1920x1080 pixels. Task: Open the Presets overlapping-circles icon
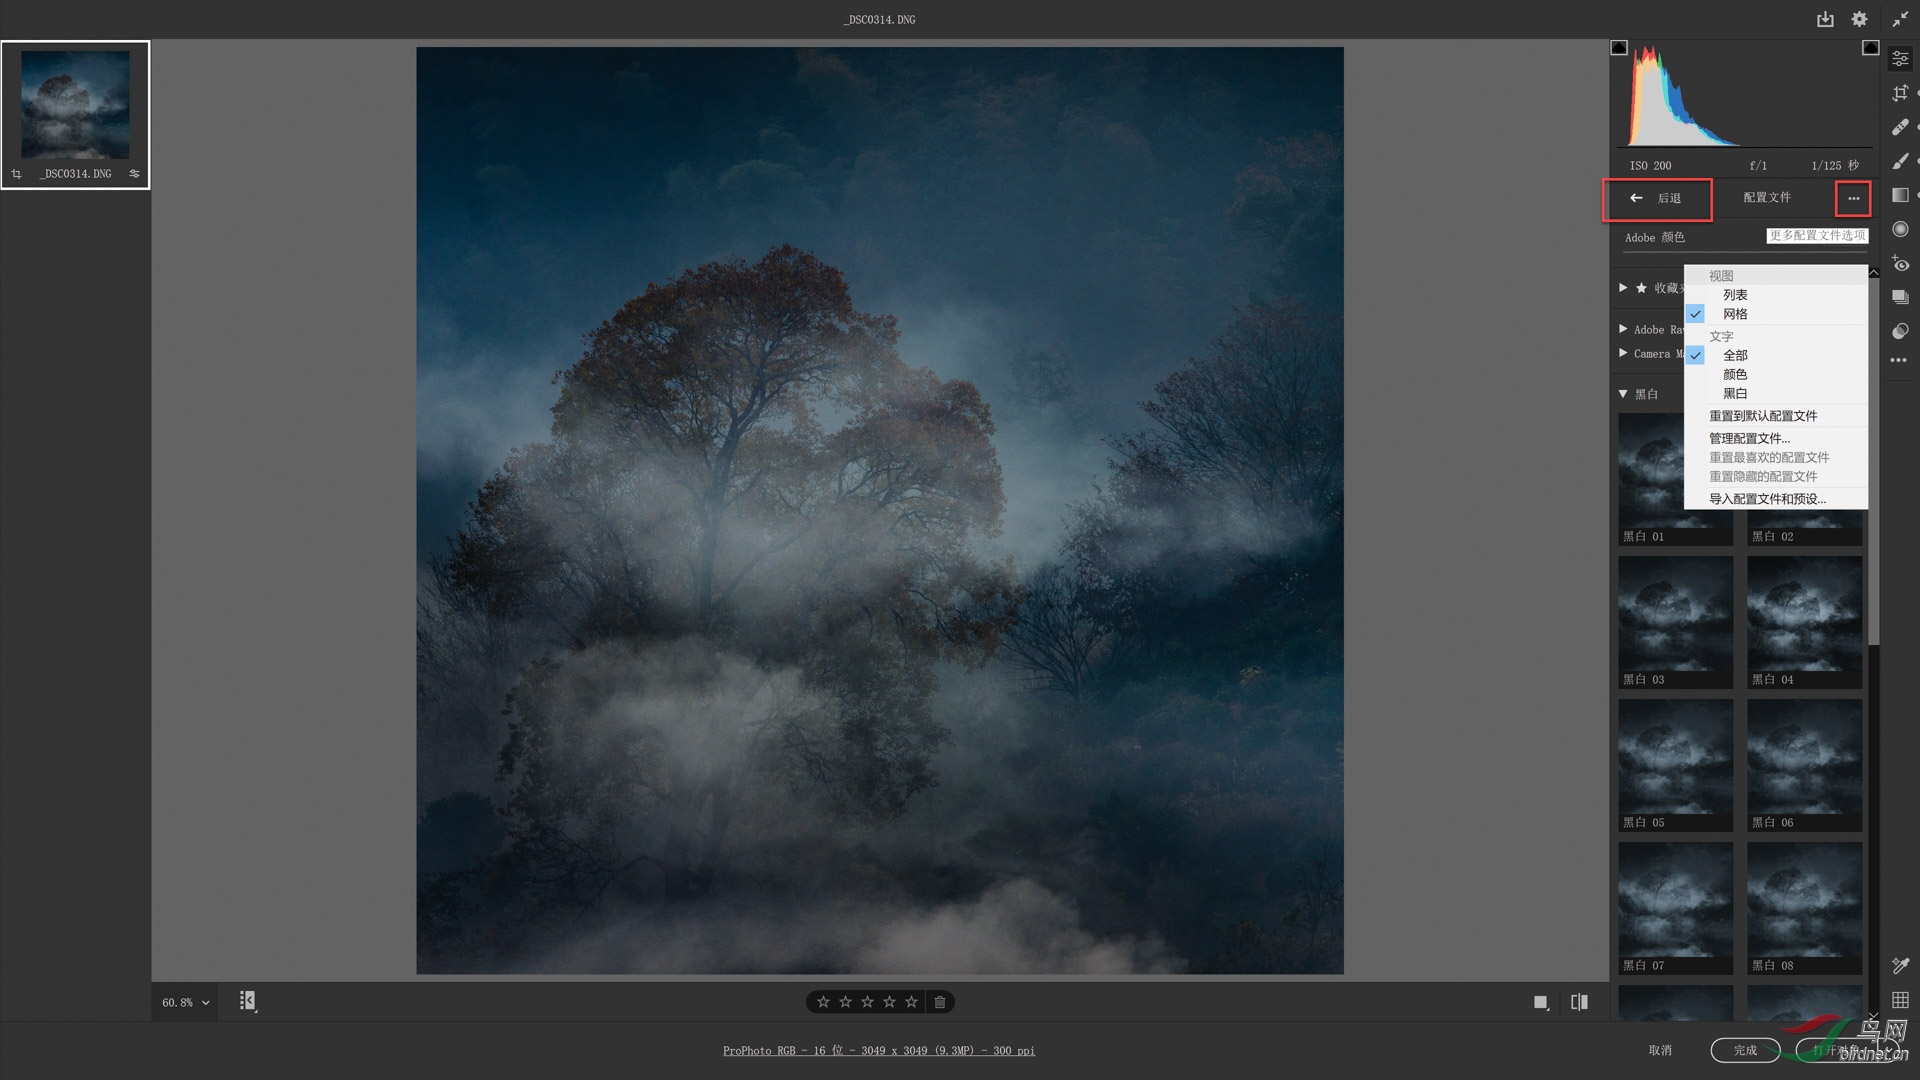1900,331
